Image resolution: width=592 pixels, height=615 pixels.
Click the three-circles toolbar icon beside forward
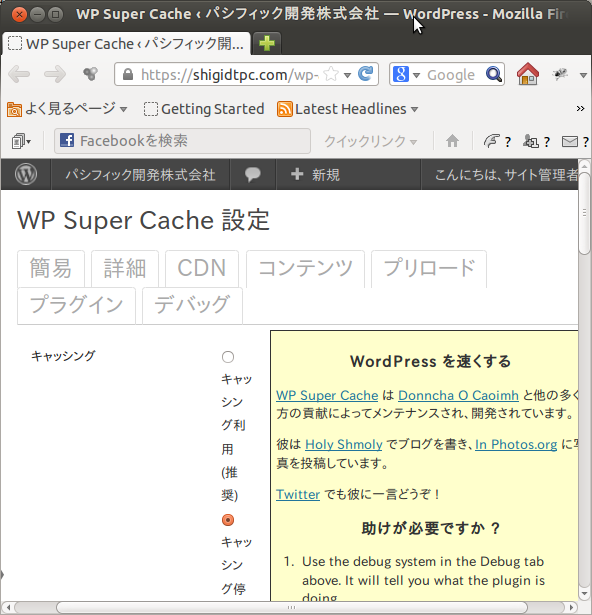(x=90, y=74)
